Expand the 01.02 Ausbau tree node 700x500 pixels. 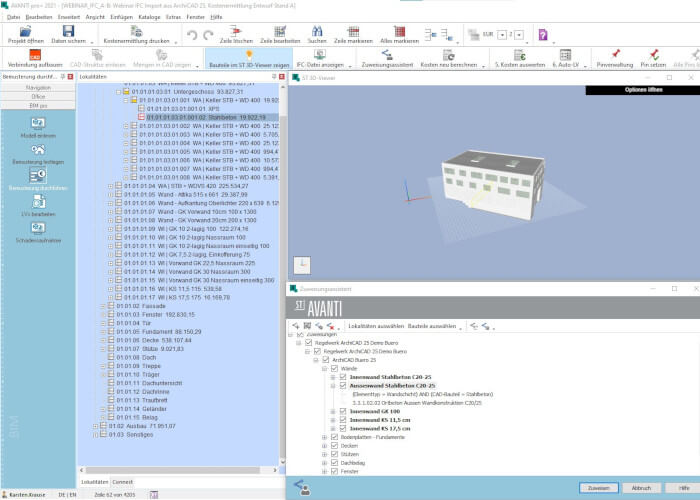[x=95, y=426]
